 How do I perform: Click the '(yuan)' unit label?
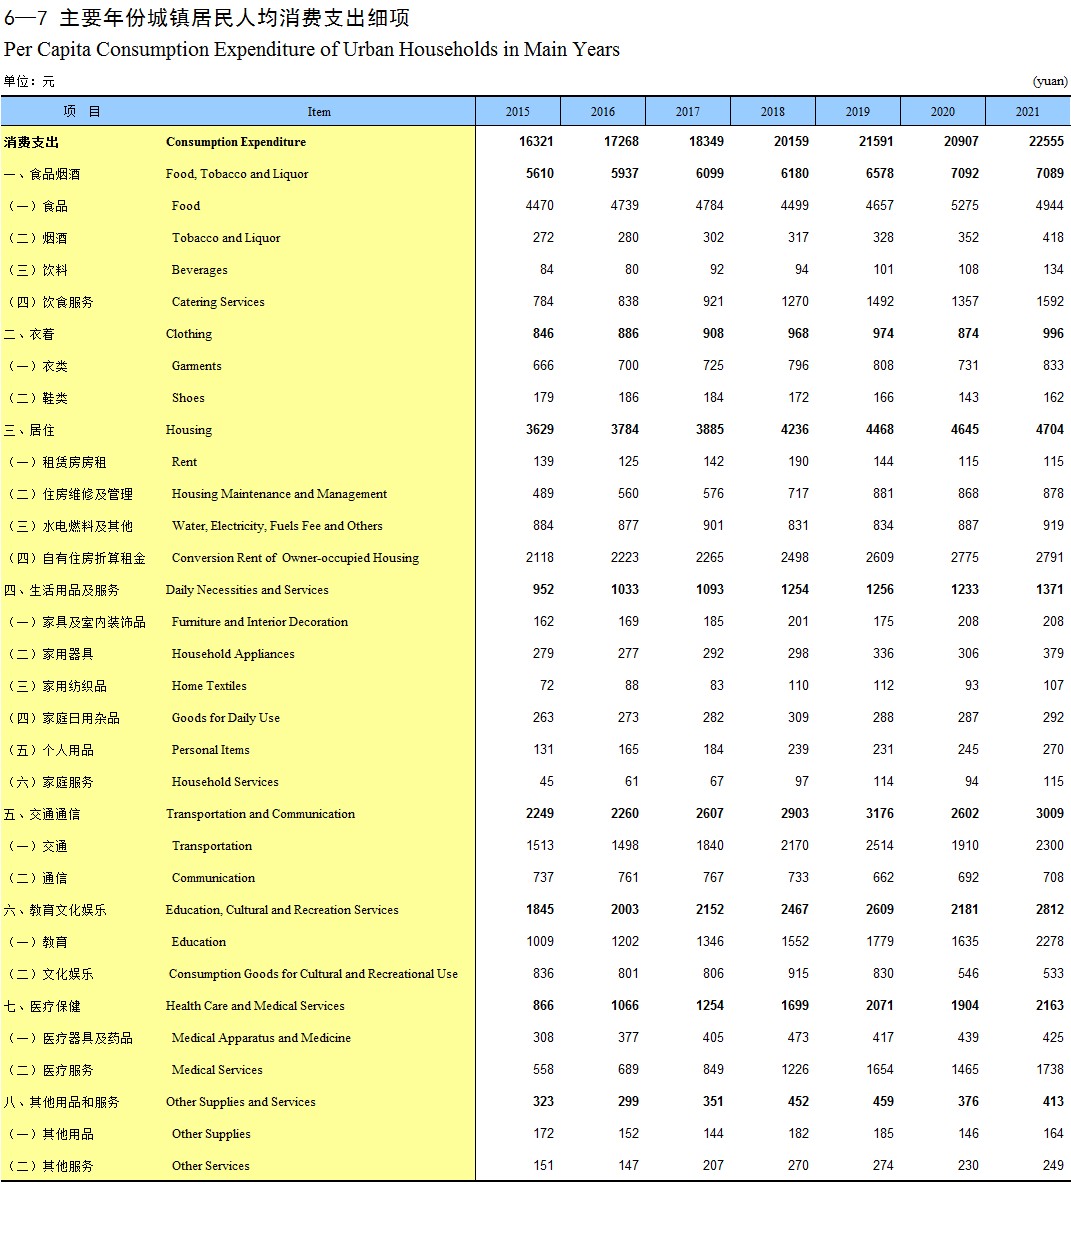[x=1050, y=81]
